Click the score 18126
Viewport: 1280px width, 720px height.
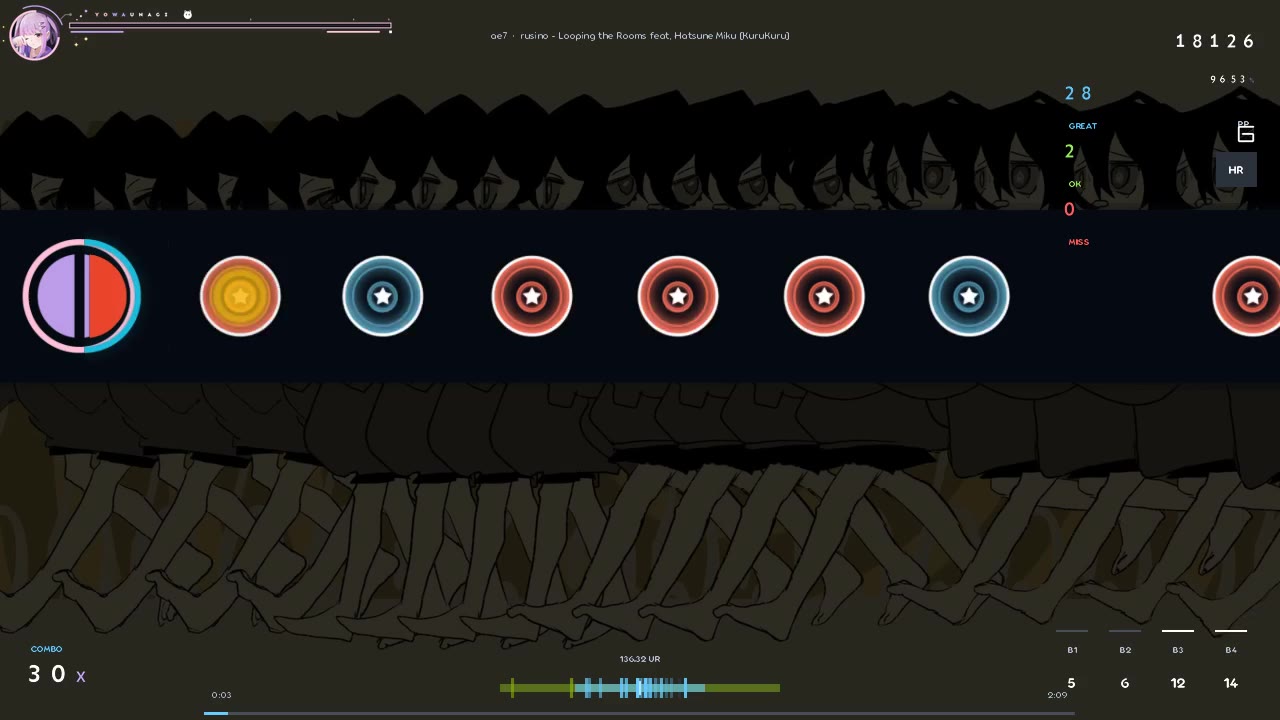coord(1215,41)
